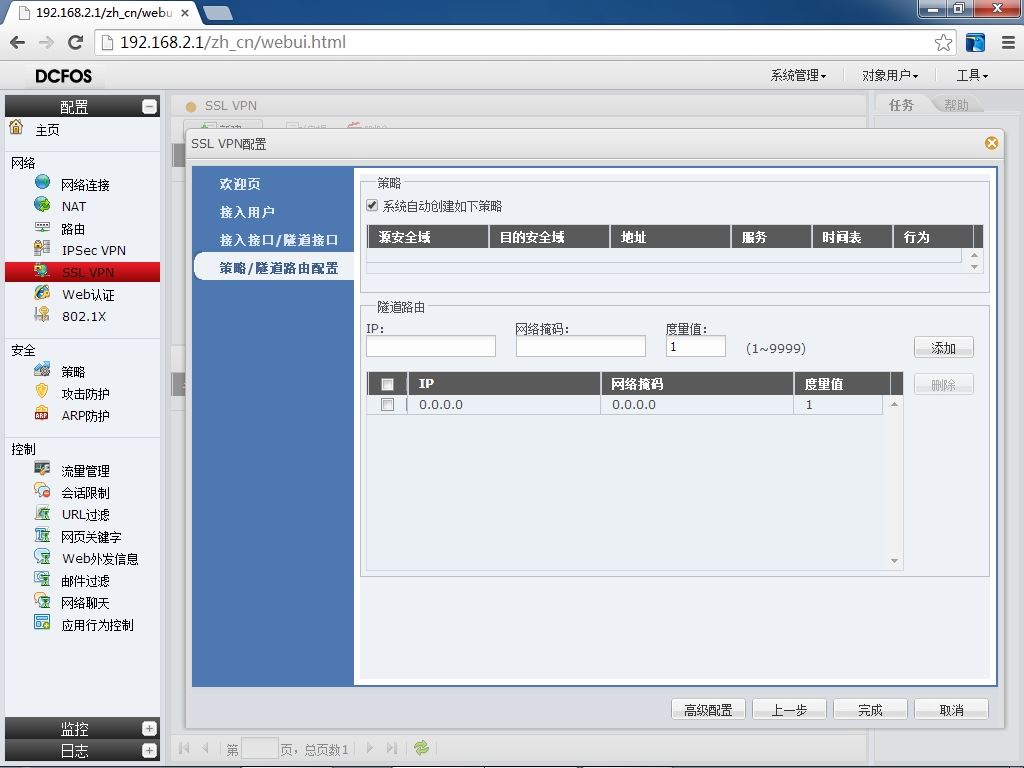The height and width of the screenshot is (768, 1024).
Task: Click the 路由 icon in sidebar
Action: point(42,227)
